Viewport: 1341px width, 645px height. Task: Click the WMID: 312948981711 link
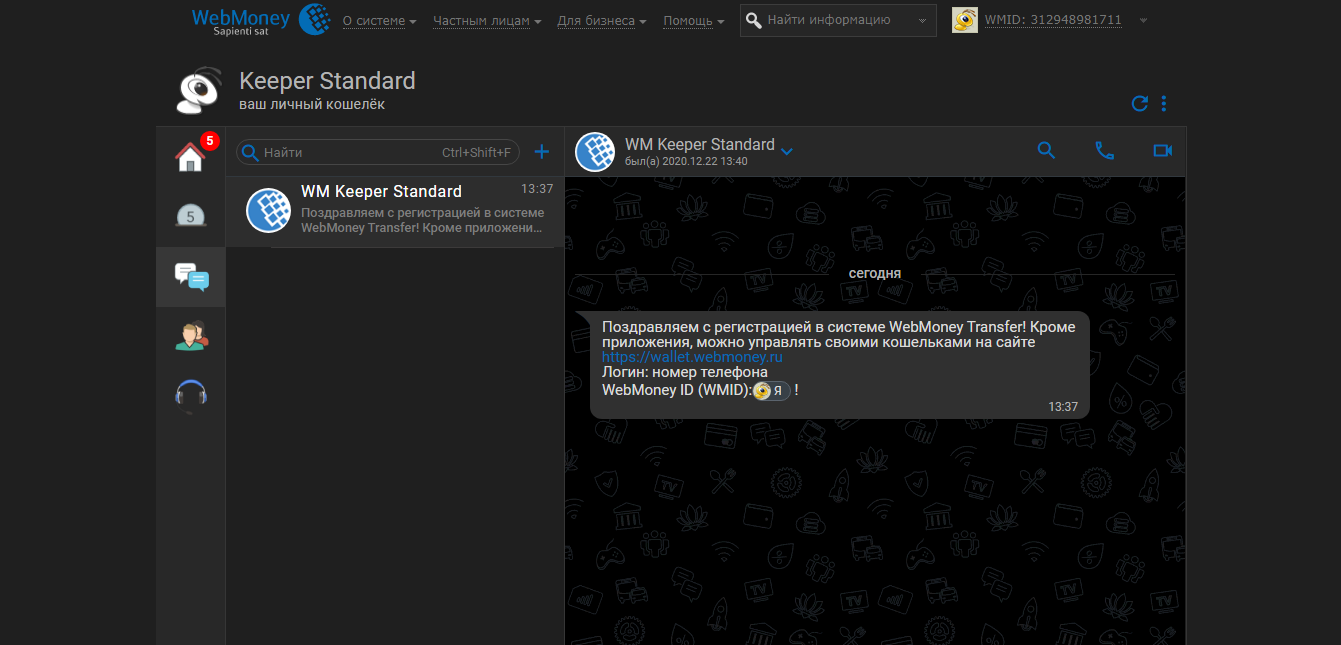click(1053, 20)
